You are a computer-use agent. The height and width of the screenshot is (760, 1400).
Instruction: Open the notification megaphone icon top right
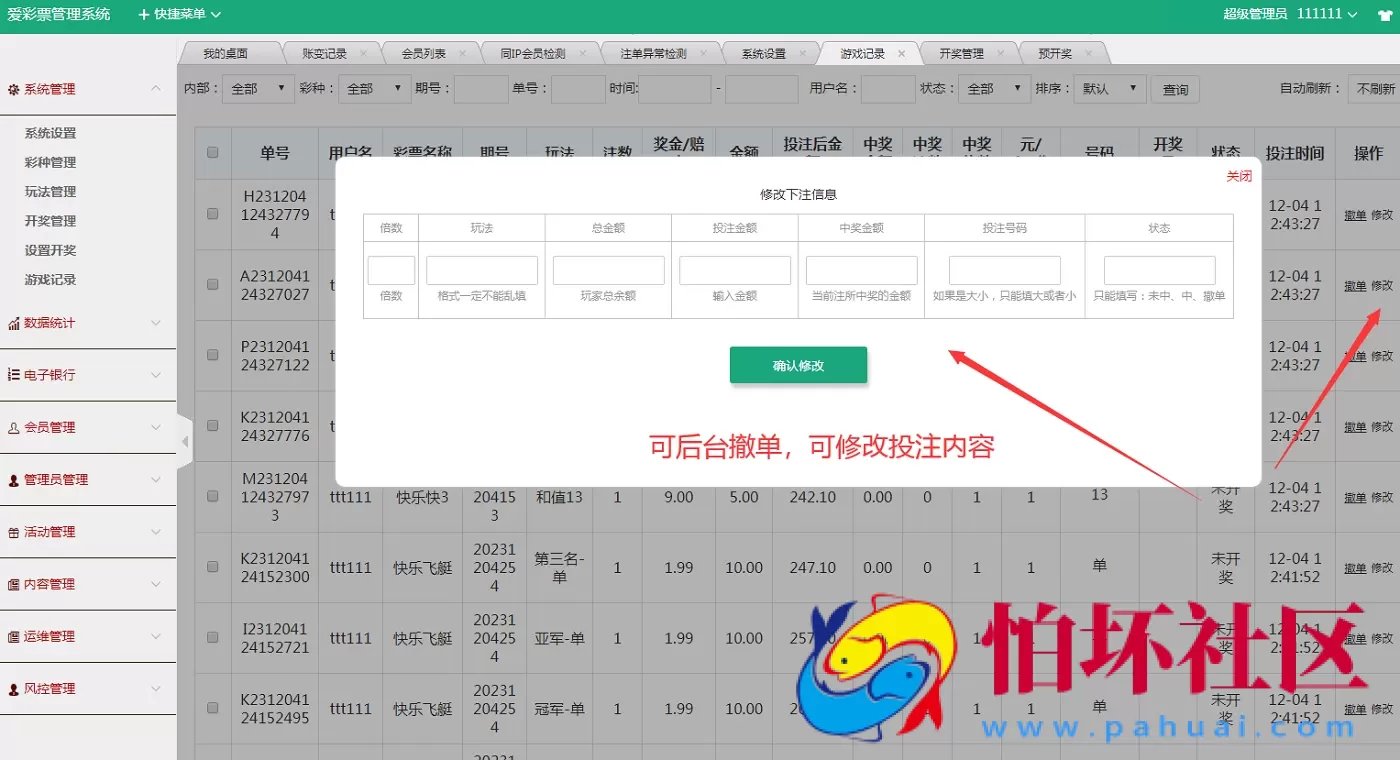pyautogui.click(x=1386, y=16)
